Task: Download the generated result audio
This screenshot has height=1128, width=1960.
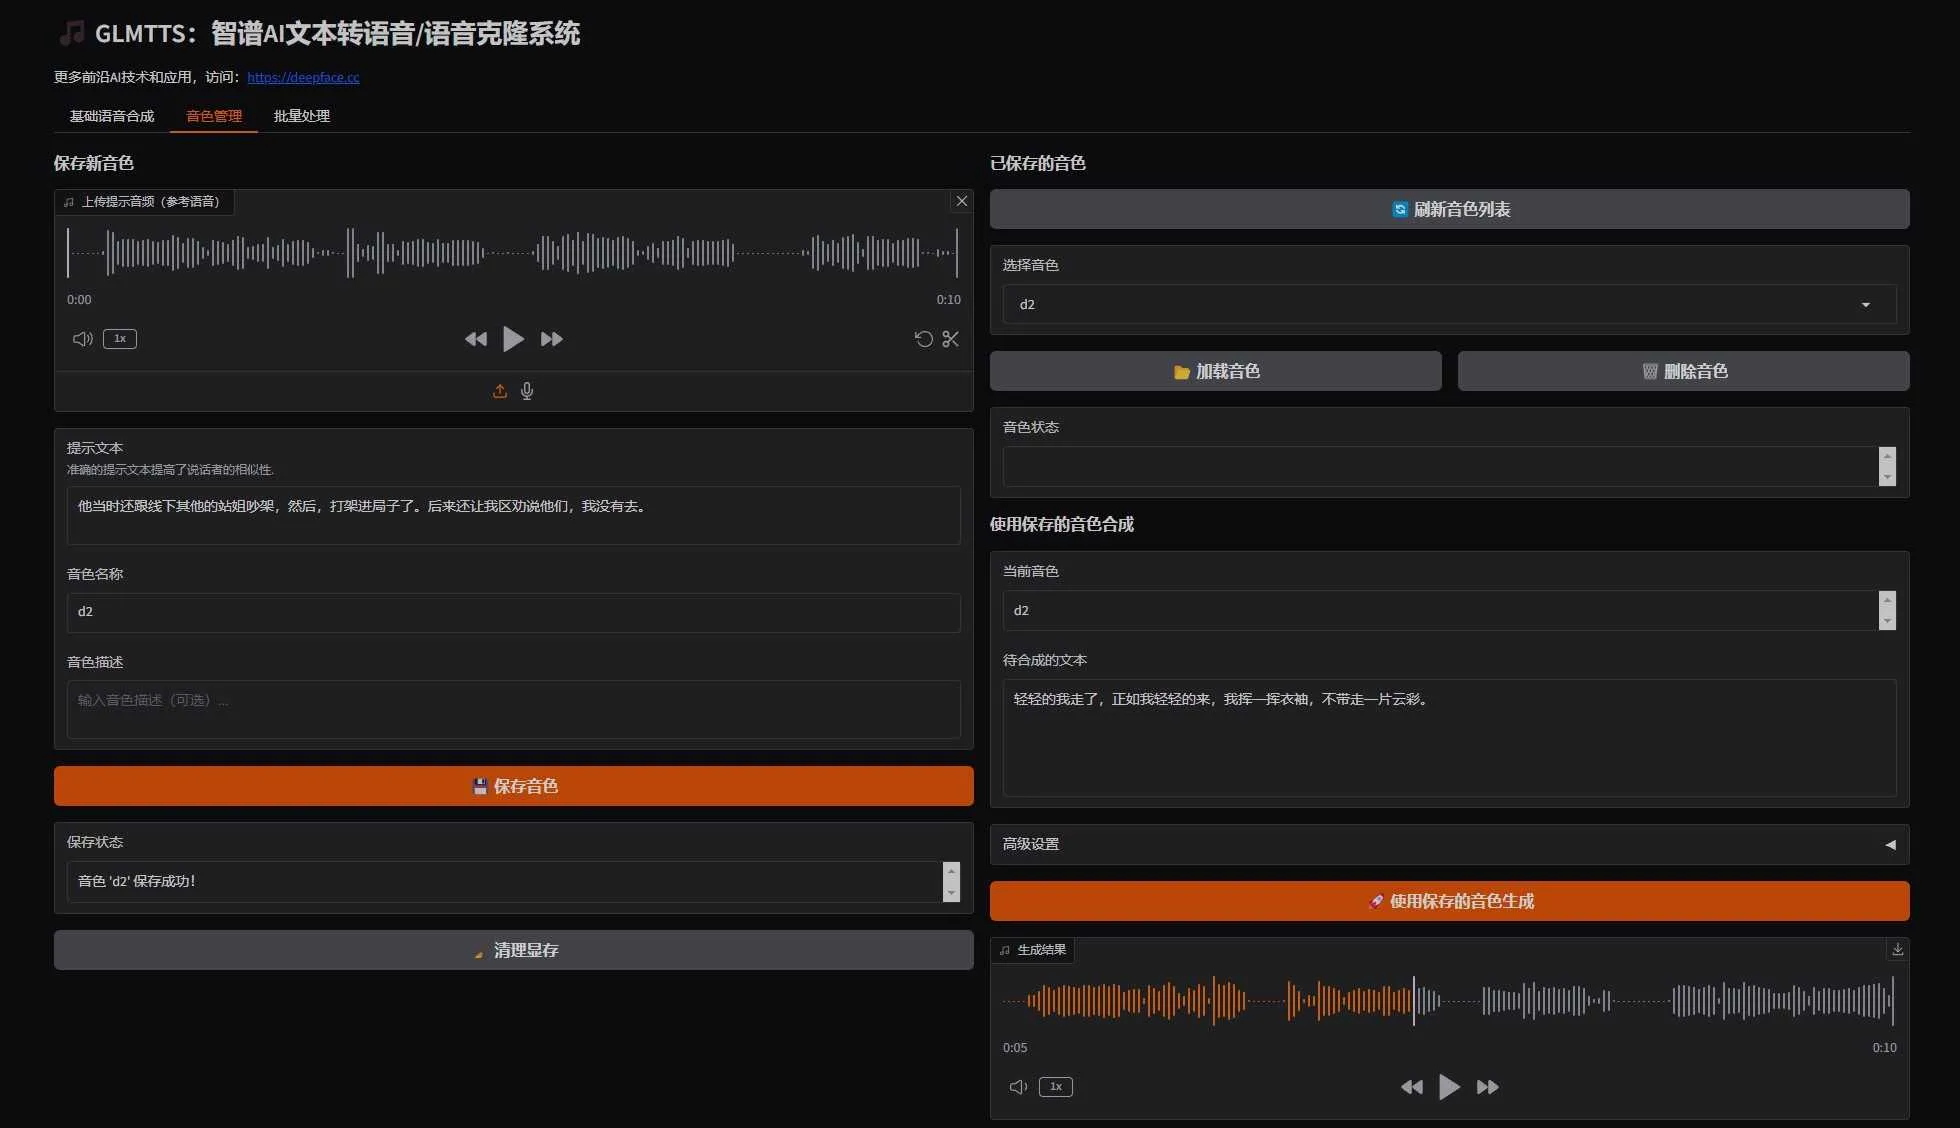Action: tap(1896, 949)
